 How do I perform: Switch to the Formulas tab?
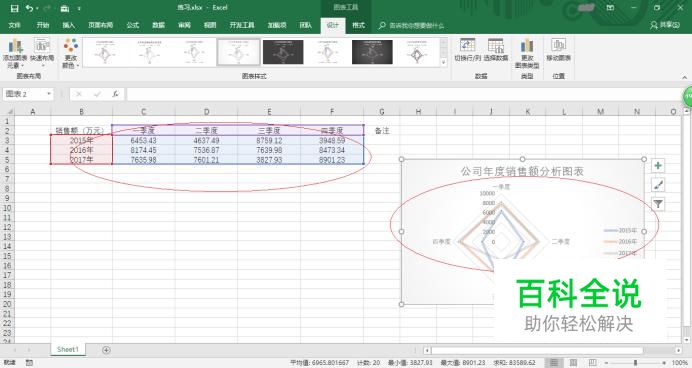tap(133, 25)
